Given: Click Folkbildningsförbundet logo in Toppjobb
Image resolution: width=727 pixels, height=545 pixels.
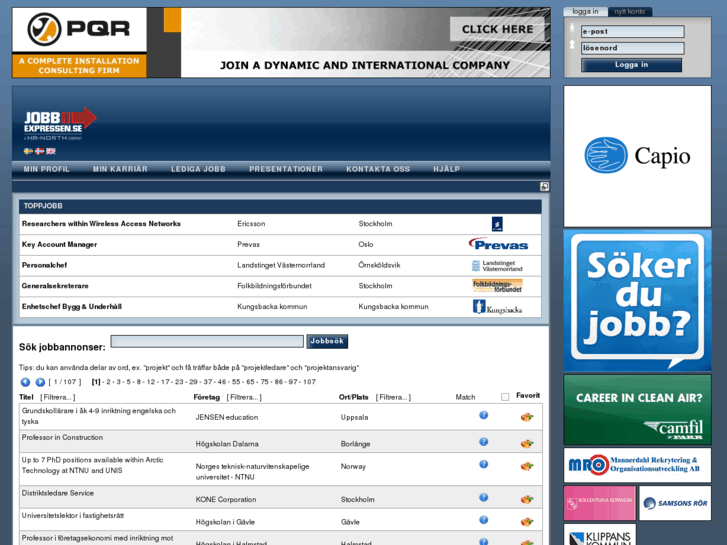Looking at the screenshot, I should tap(497, 286).
